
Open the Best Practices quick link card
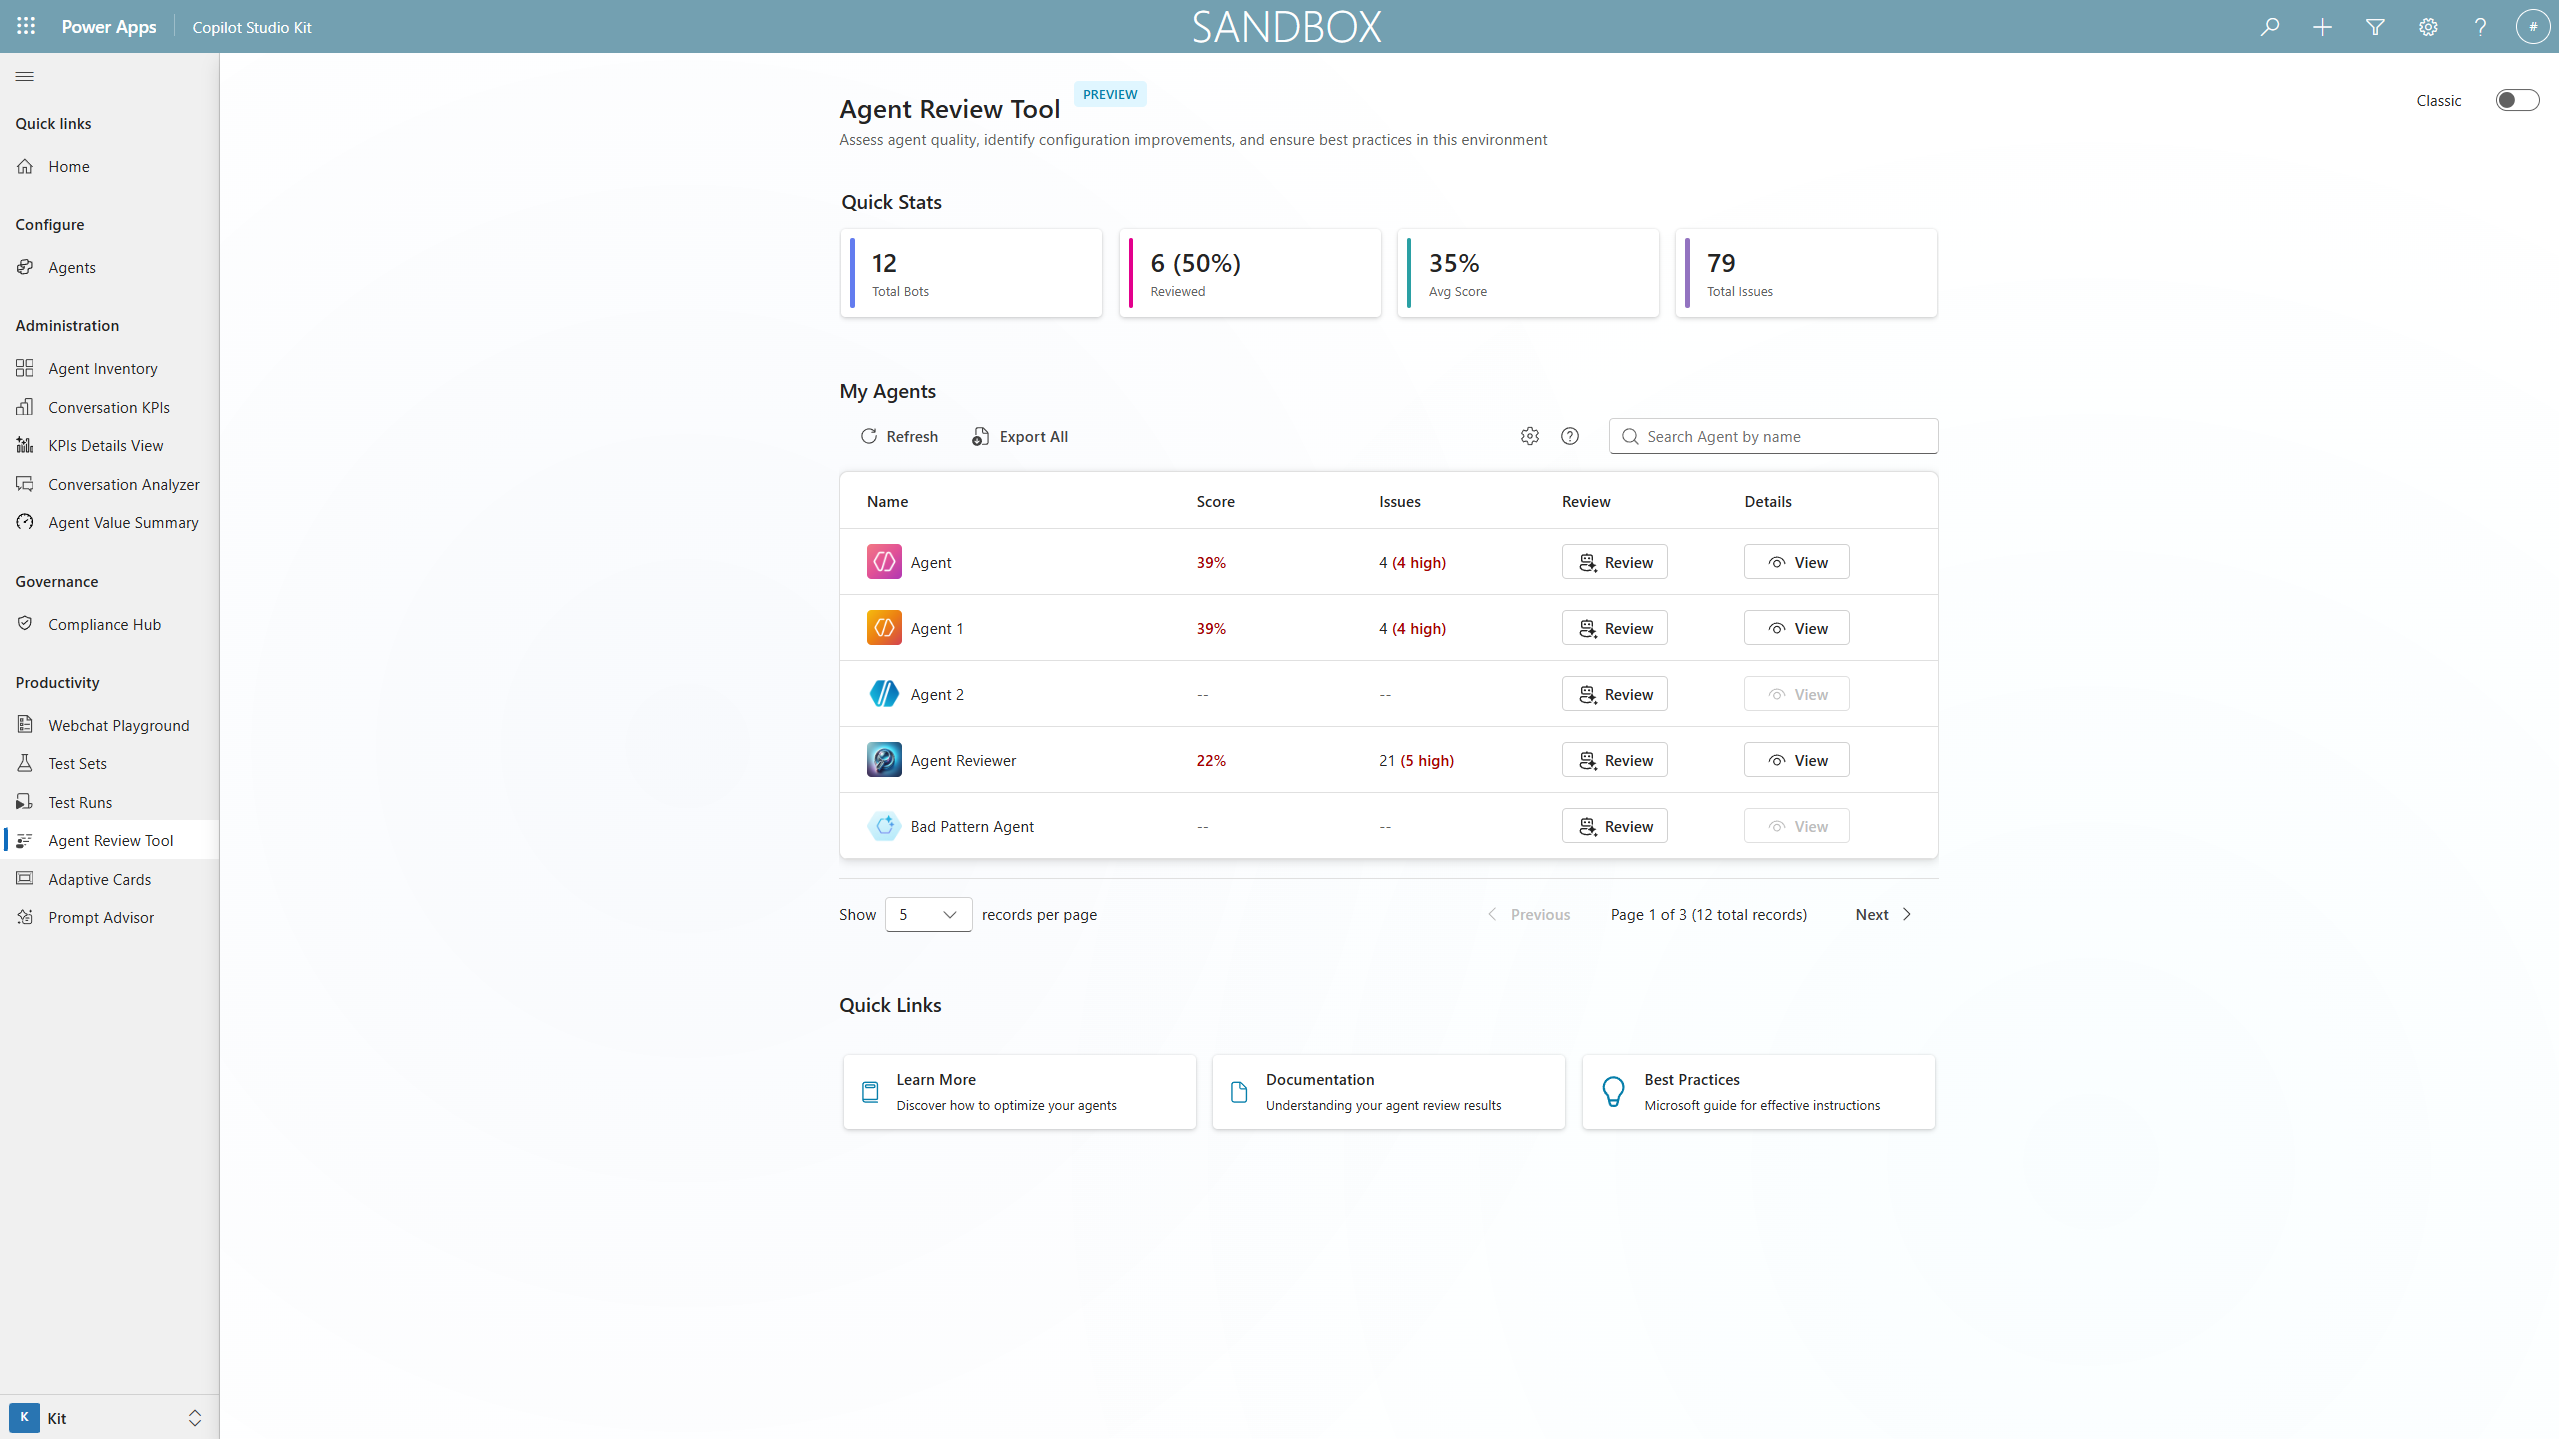click(1758, 1092)
